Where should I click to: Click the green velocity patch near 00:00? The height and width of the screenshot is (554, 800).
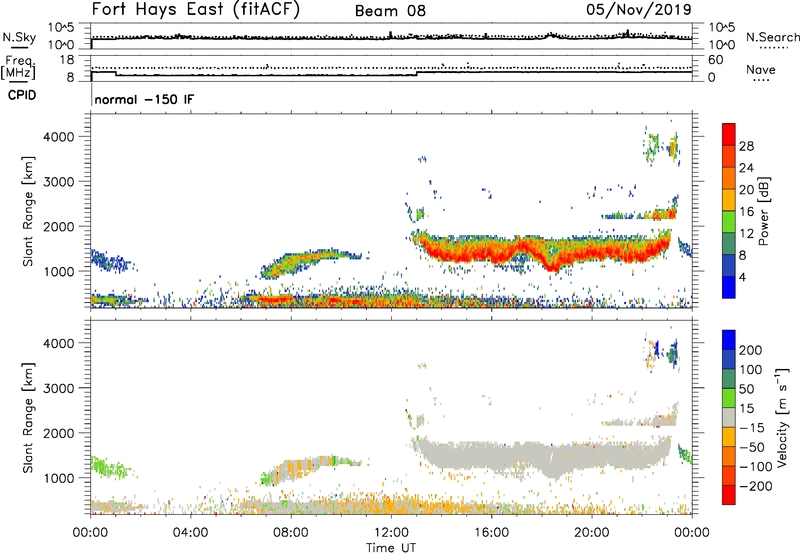pyautogui.click(x=111, y=467)
